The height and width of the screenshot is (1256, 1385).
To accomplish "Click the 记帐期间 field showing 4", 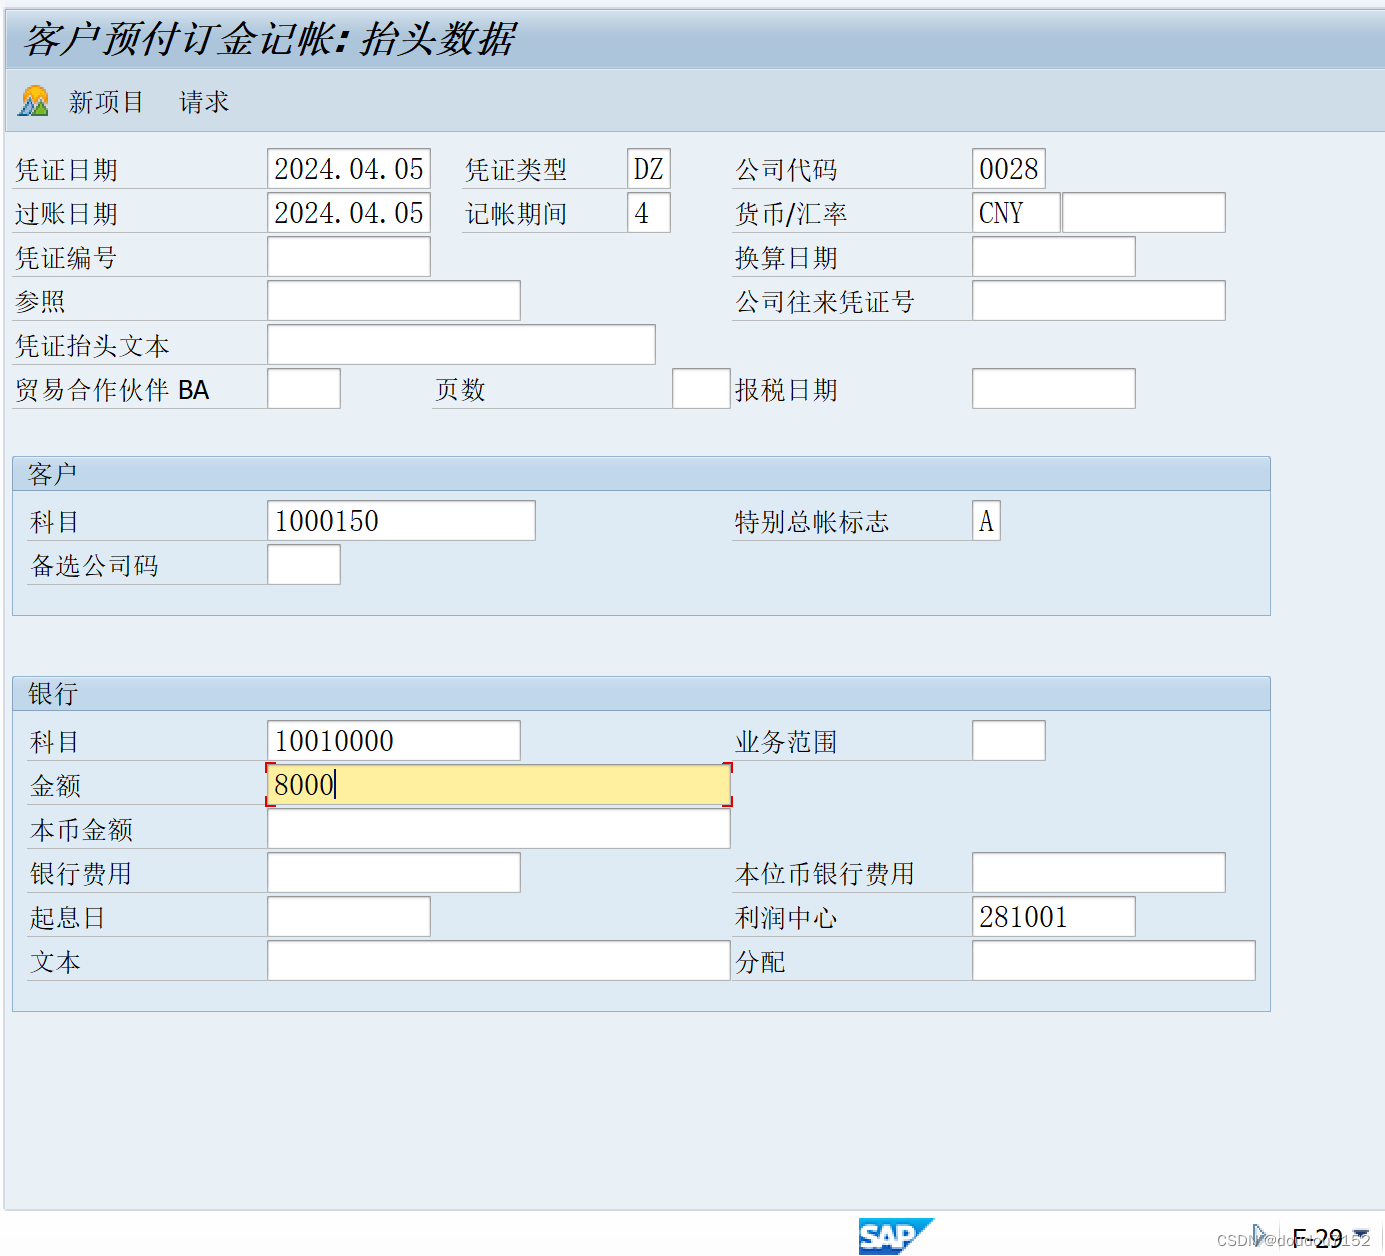I will [x=648, y=212].
